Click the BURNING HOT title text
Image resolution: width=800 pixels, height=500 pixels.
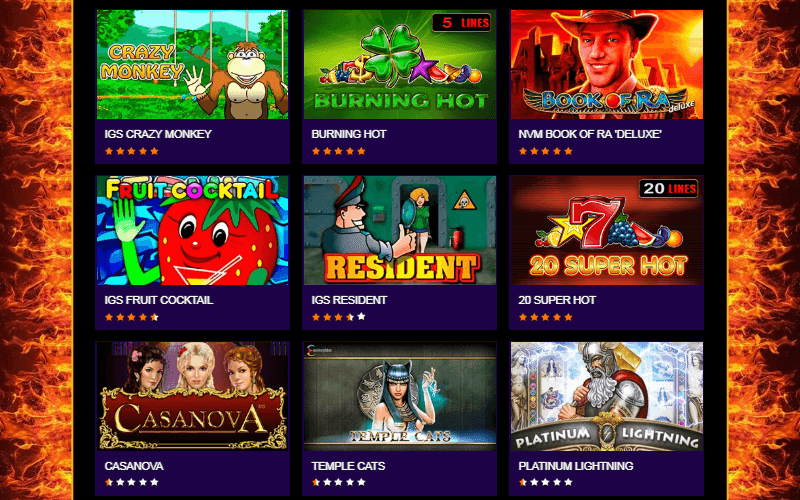pyautogui.click(x=349, y=134)
